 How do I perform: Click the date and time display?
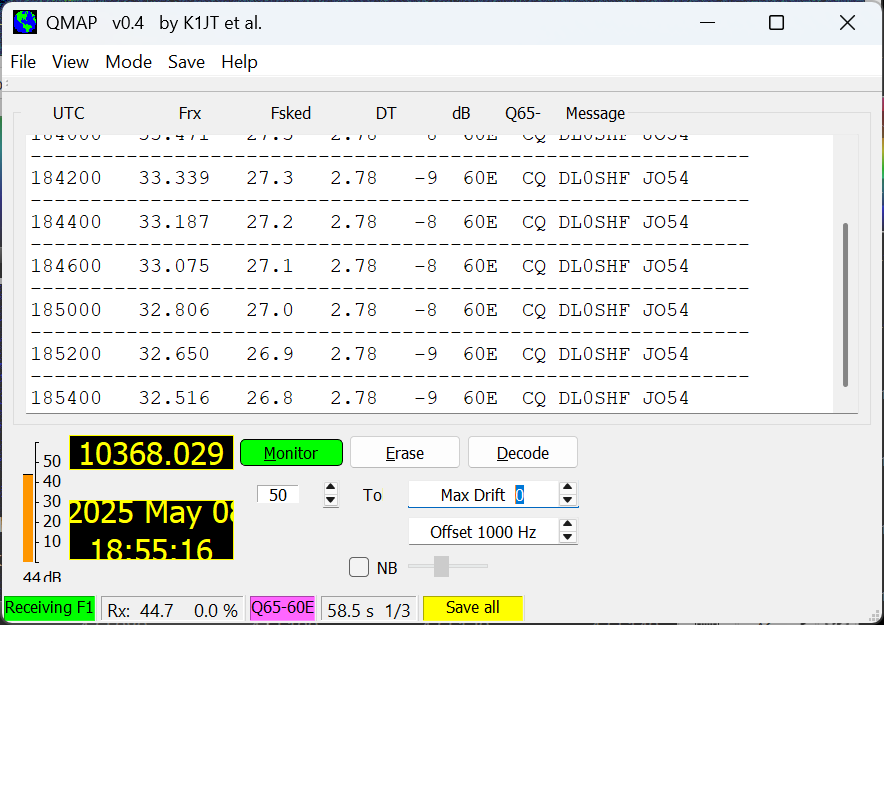click(151, 530)
